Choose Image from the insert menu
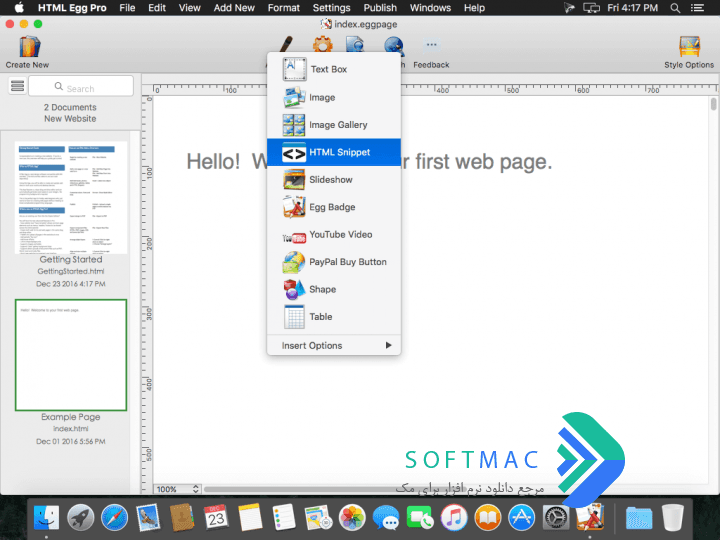 point(334,97)
